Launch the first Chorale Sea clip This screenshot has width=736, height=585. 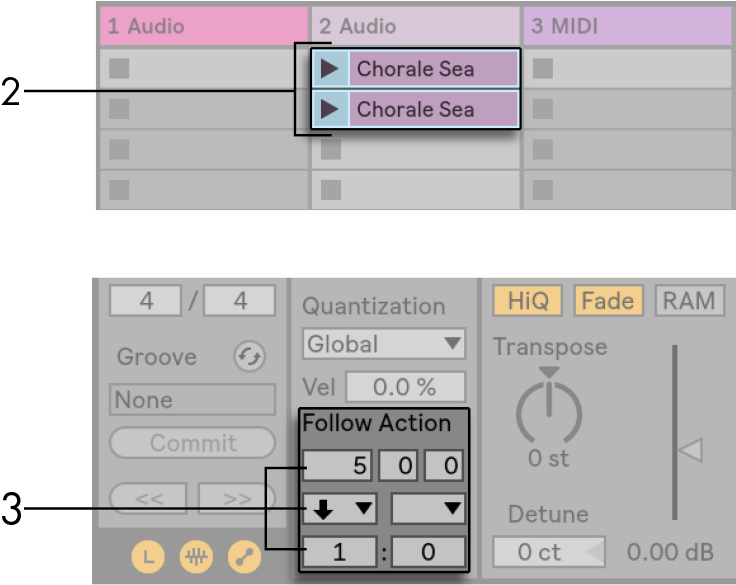[x=329, y=69]
